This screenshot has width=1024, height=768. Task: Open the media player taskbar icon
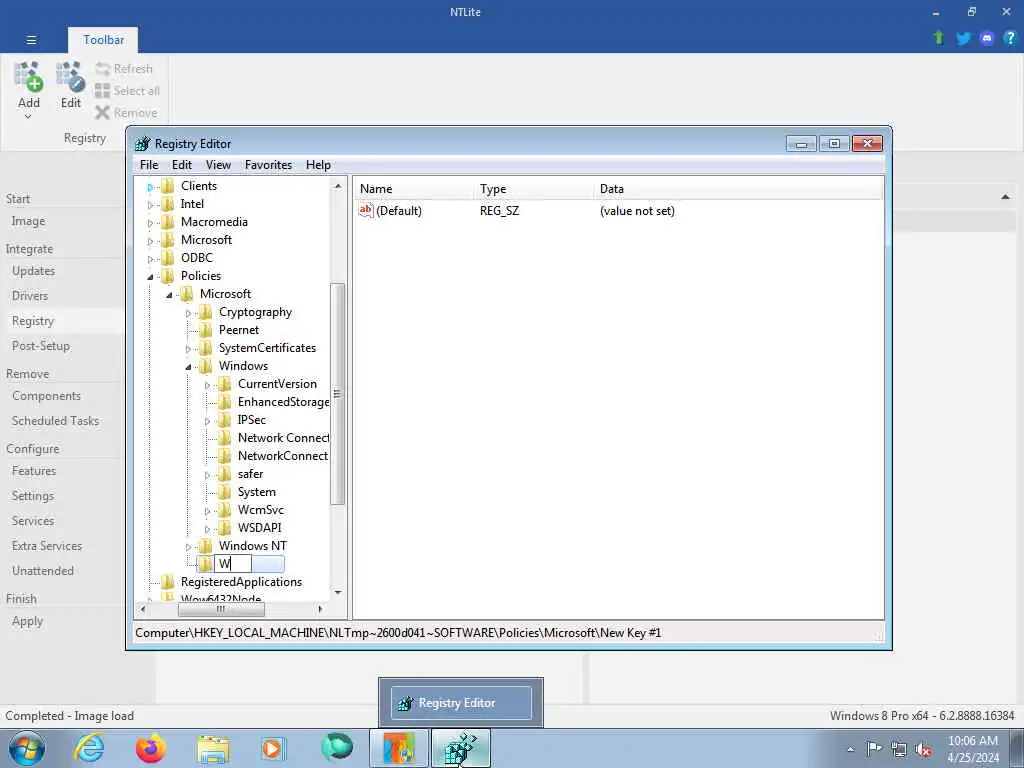pyautogui.click(x=273, y=748)
